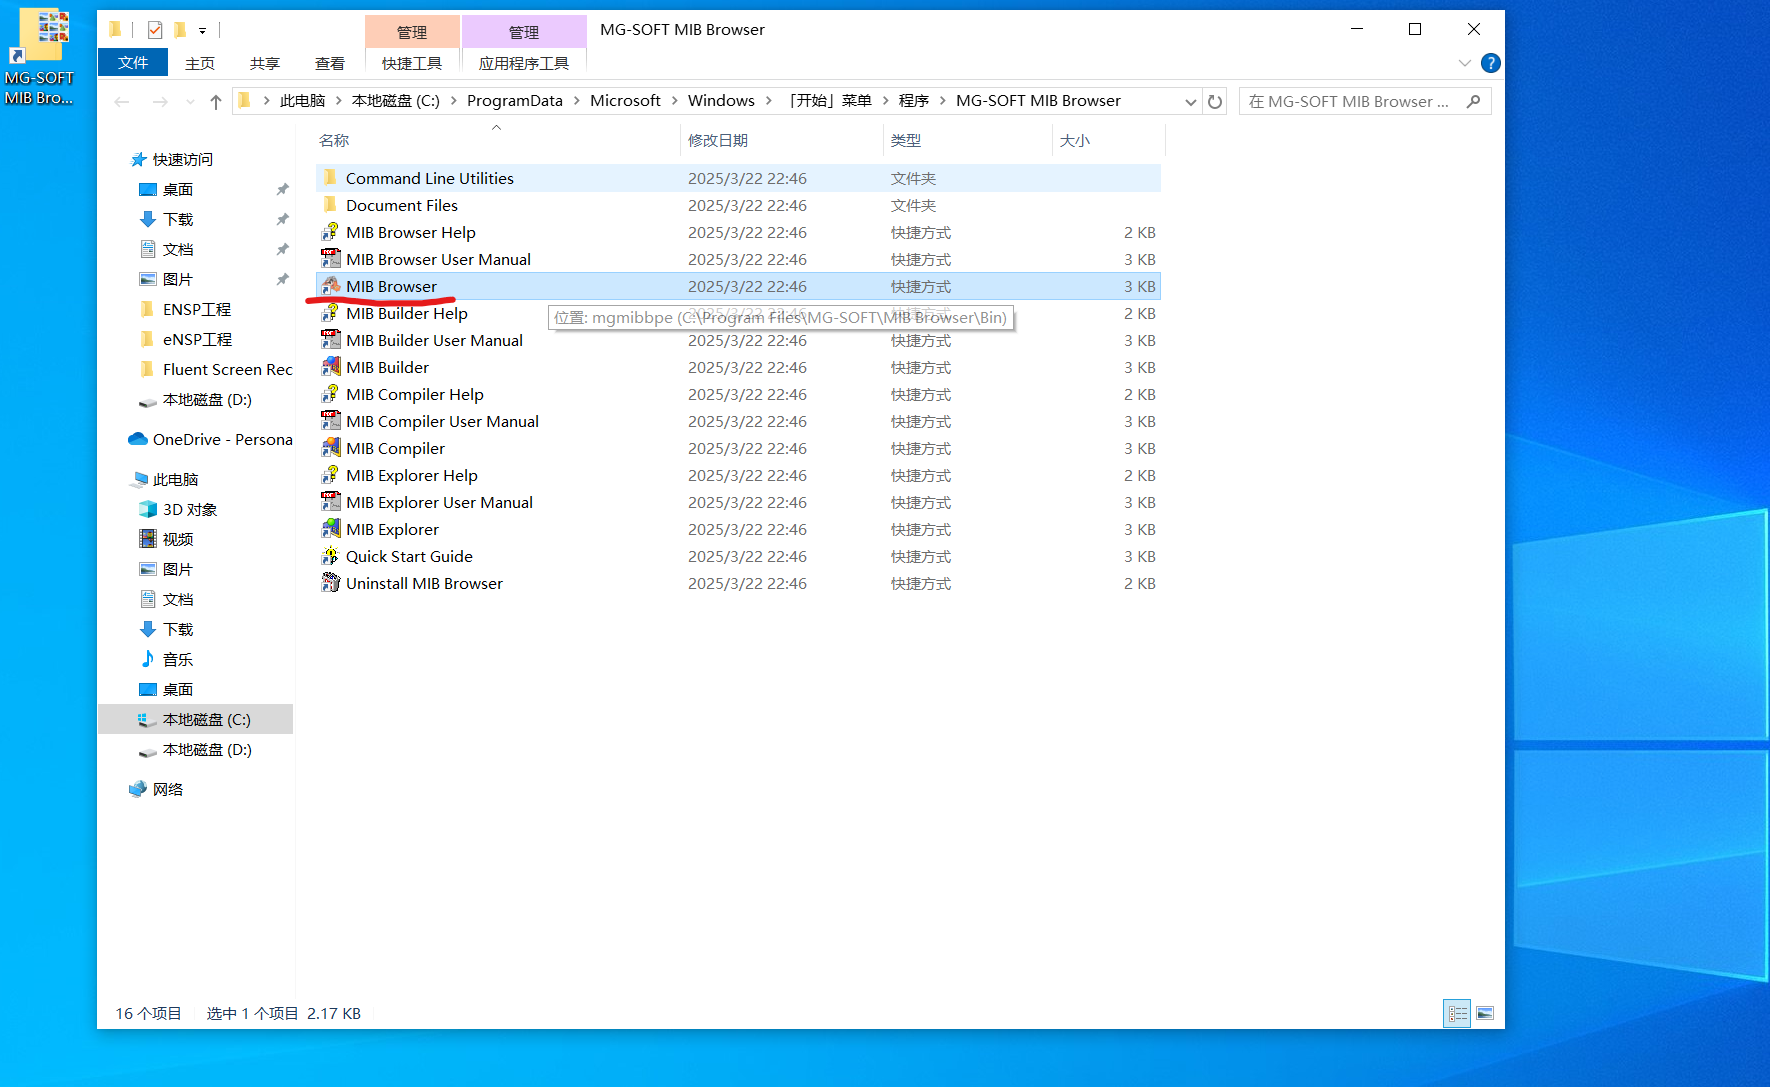The width and height of the screenshot is (1770, 1087).
Task: Expand the address bar history dropdown
Action: tap(1190, 101)
